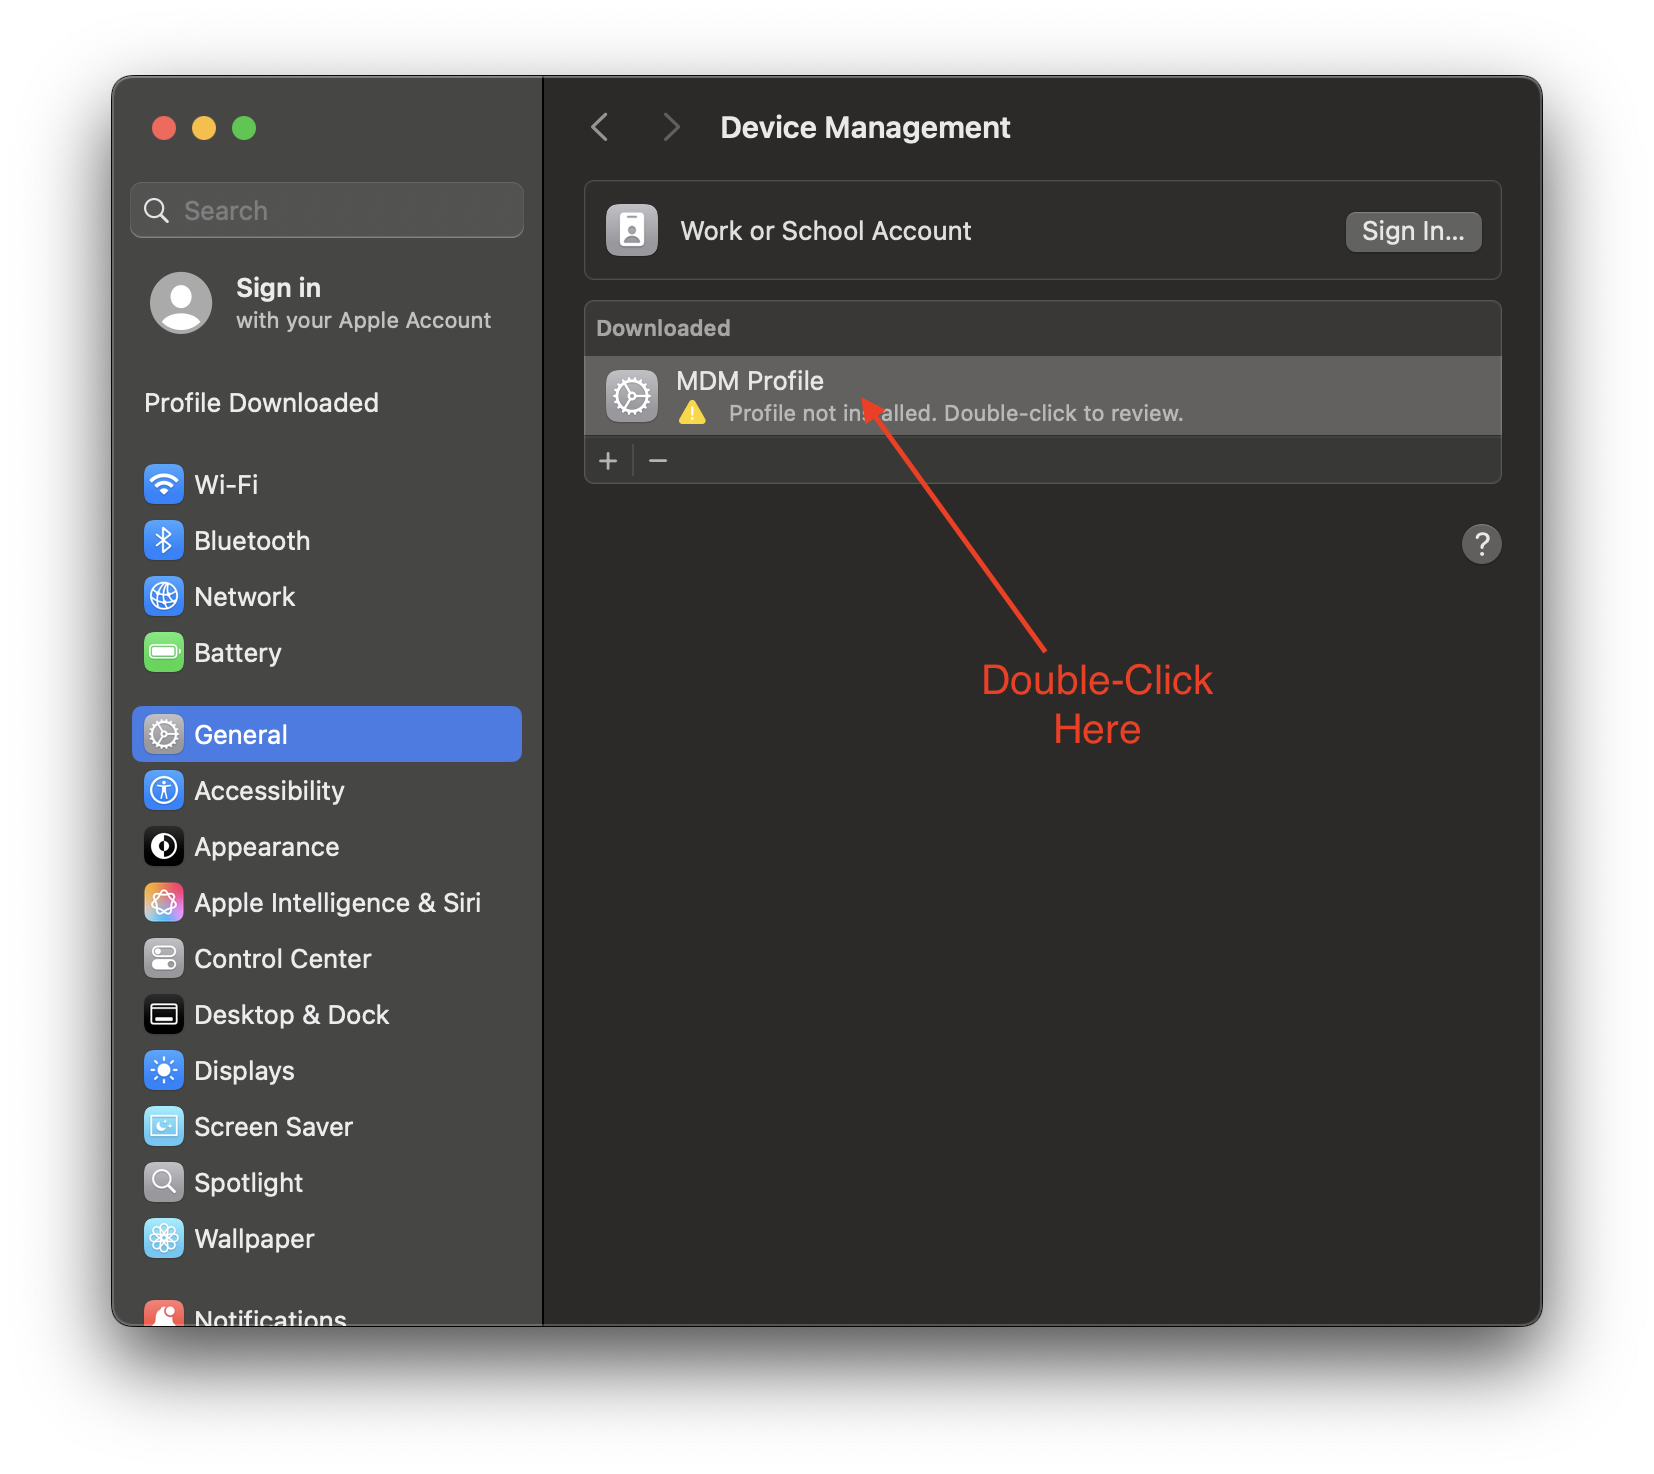Open Battery icon in sidebar
Image resolution: width=1654 pixels, height=1474 pixels.
click(x=164, y=653)
